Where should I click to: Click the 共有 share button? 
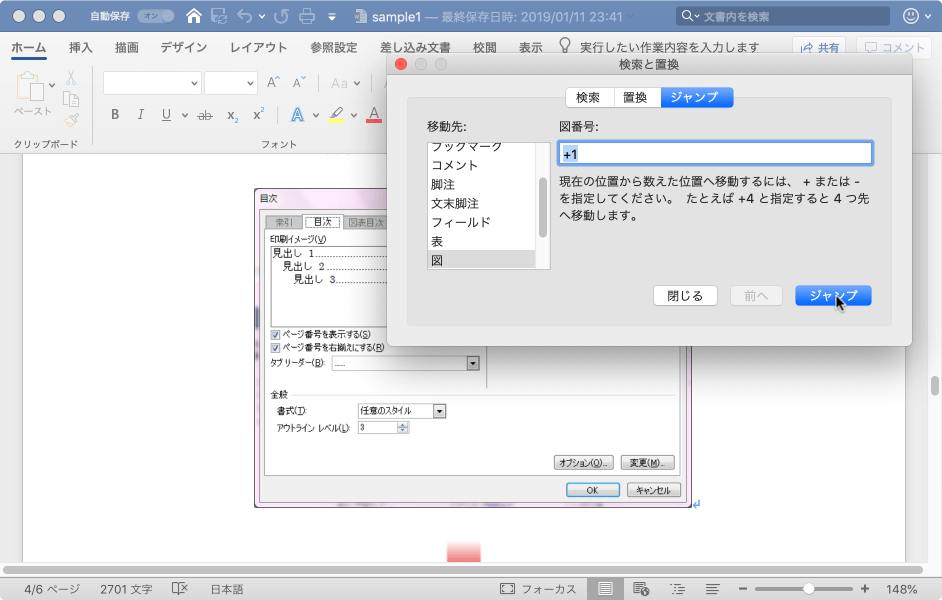coord(819,47)
